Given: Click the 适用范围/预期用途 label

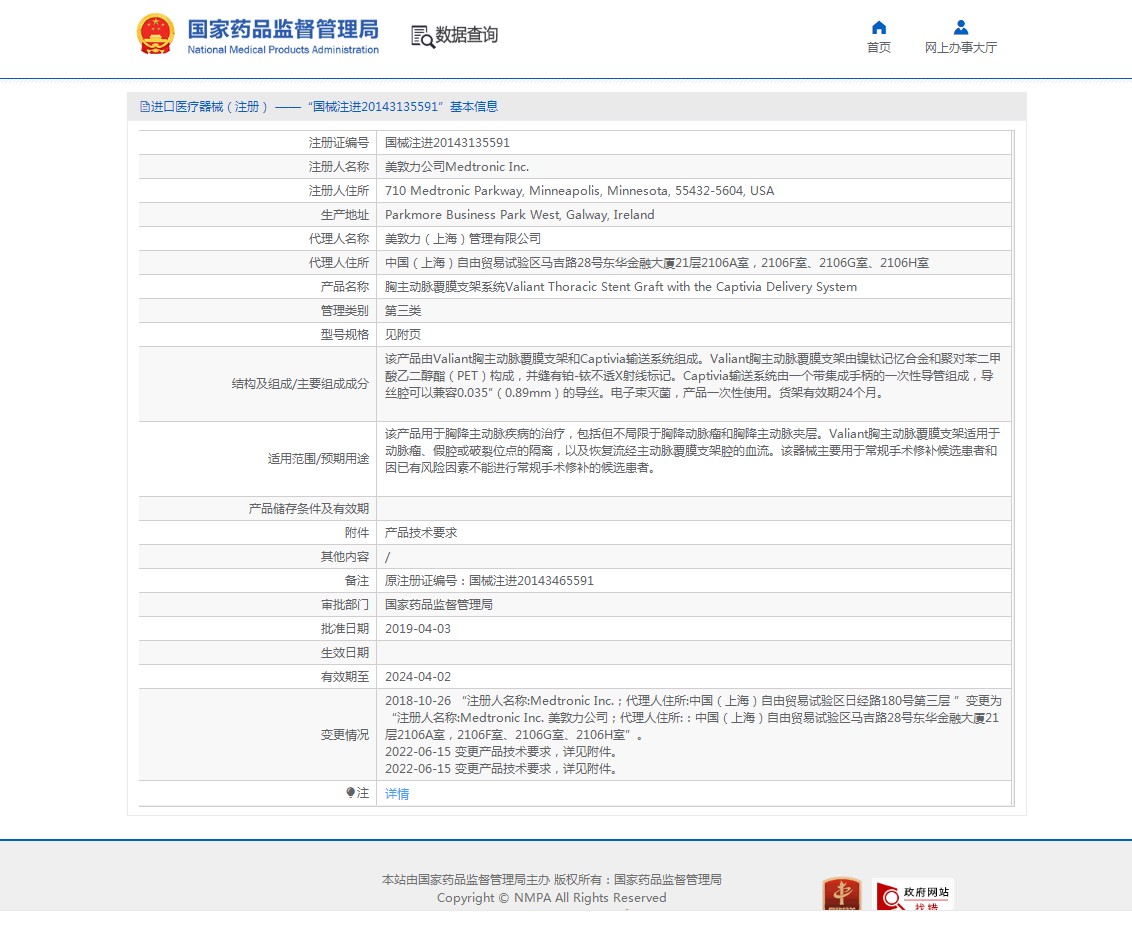Looking at the screenshot, I should coord(318,459).
